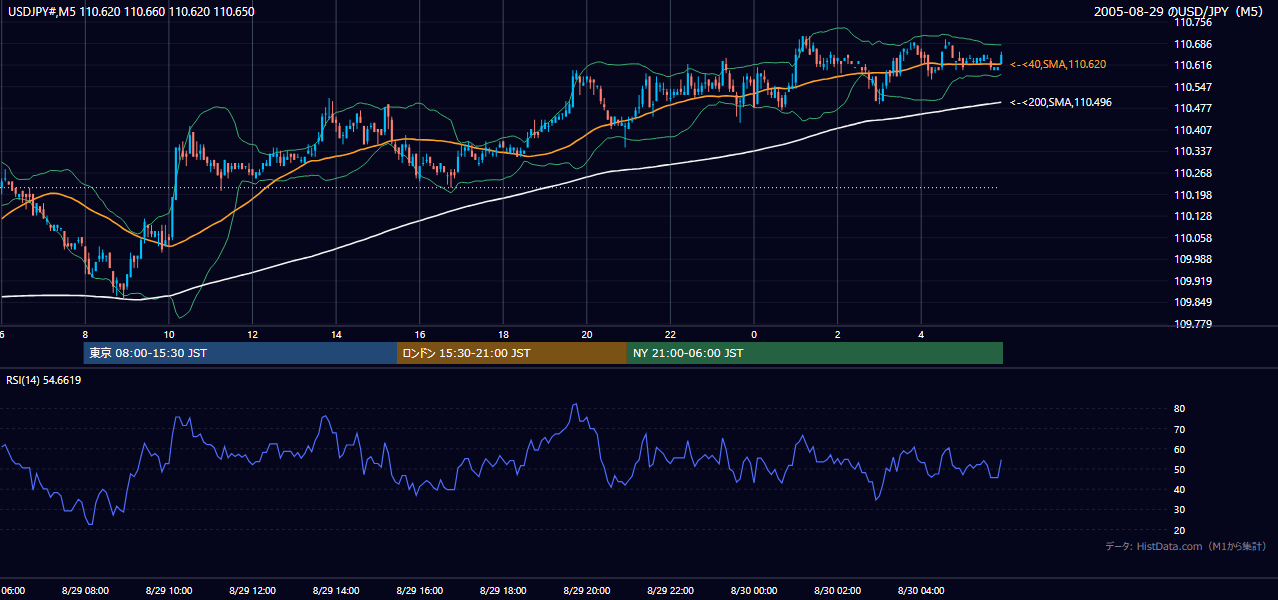The width and height of the screenshot is (1278, 600).
Task: Click RSI scale value 20
Action: click(x=1179, y=530)
